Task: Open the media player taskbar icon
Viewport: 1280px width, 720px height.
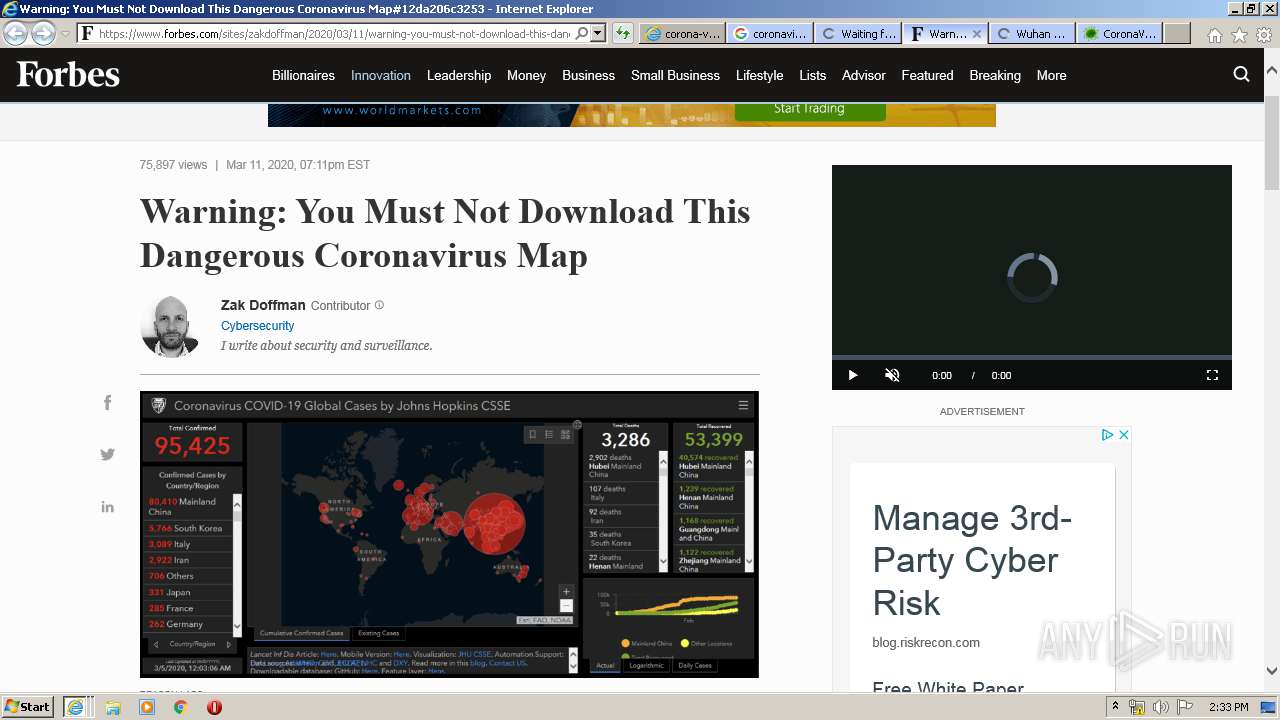Action: click(x=147, y=707)
